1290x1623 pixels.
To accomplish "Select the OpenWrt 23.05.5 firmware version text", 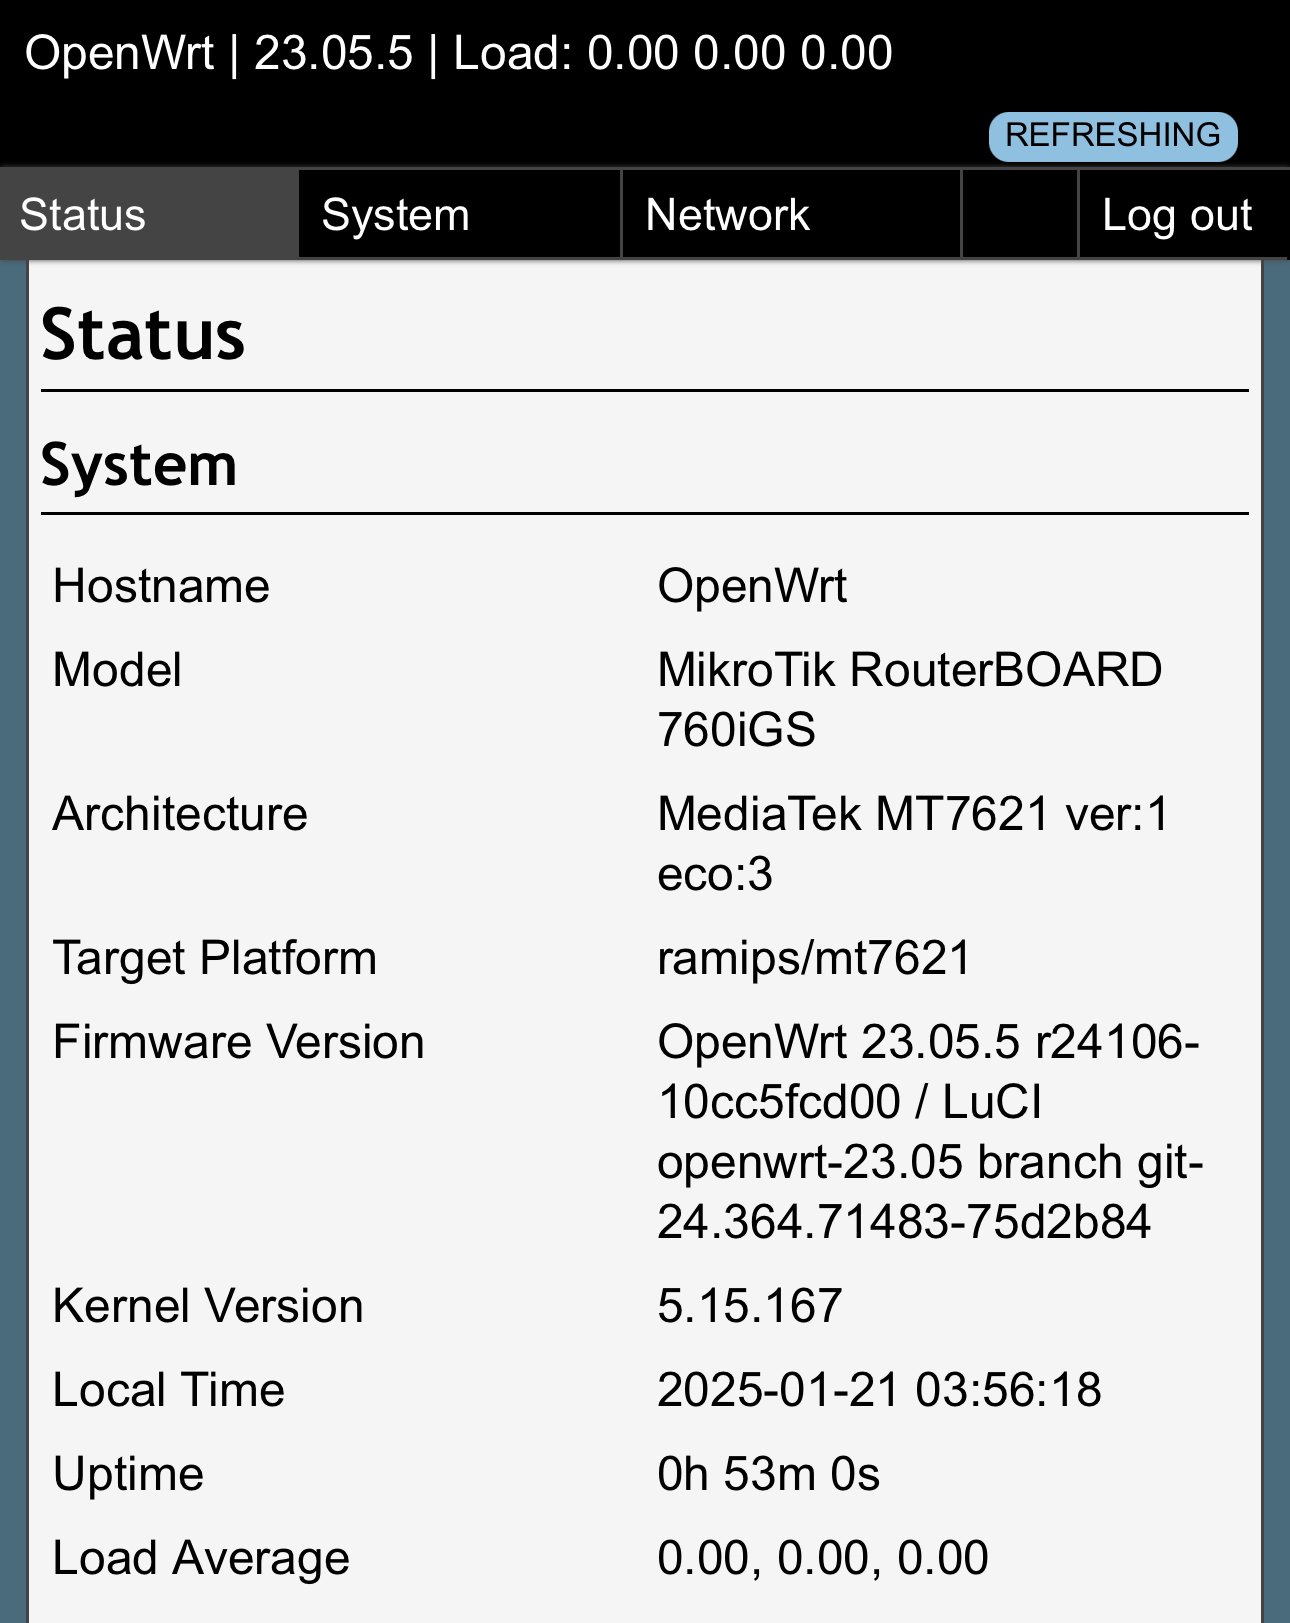I will pos(930,1132).
